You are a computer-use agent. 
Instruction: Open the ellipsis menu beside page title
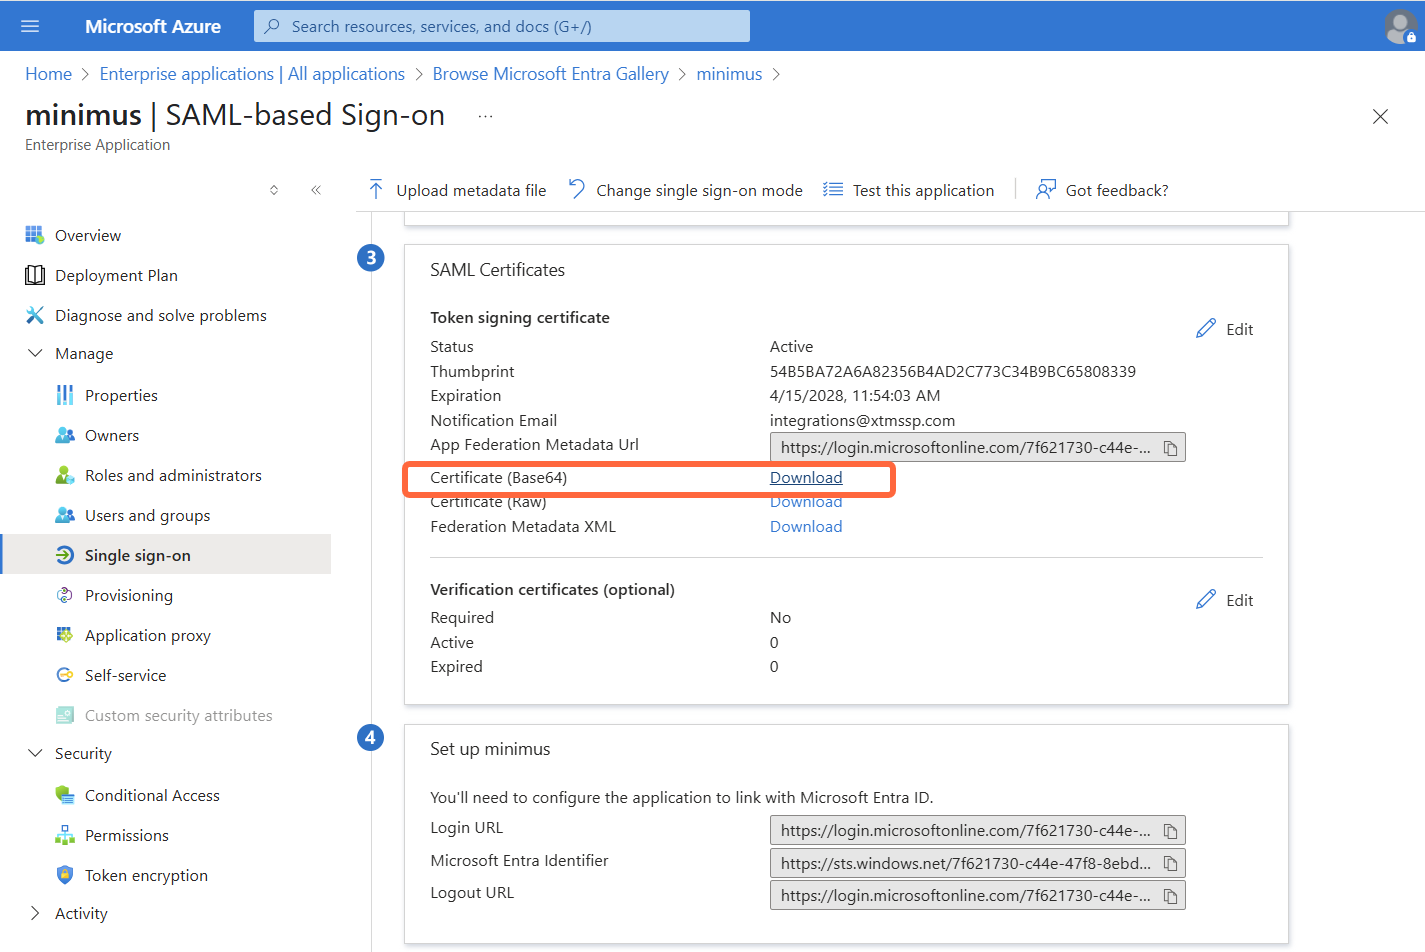coord(485,115)
